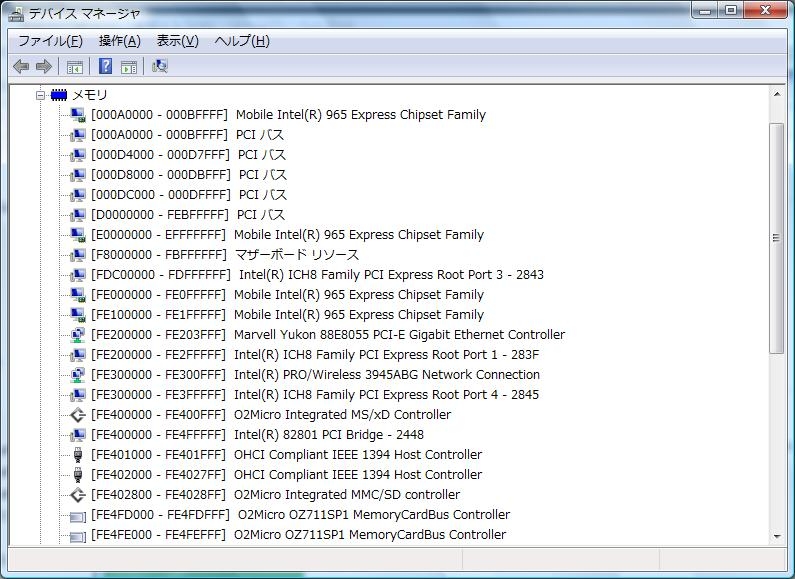795x579 pixels.
Task: Select Intel PRO/Wireless 3945ABG Network Connection text
Action: 387,375
